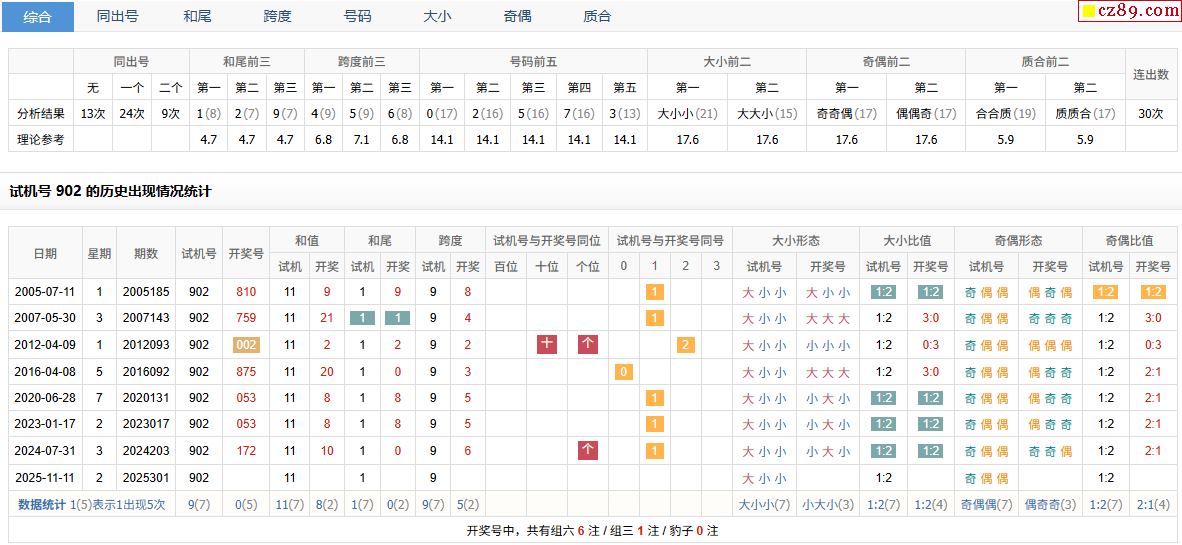Click the orange 2 badge in 2012-04-09 row
1182x545 pixels.
coord(685,345)
